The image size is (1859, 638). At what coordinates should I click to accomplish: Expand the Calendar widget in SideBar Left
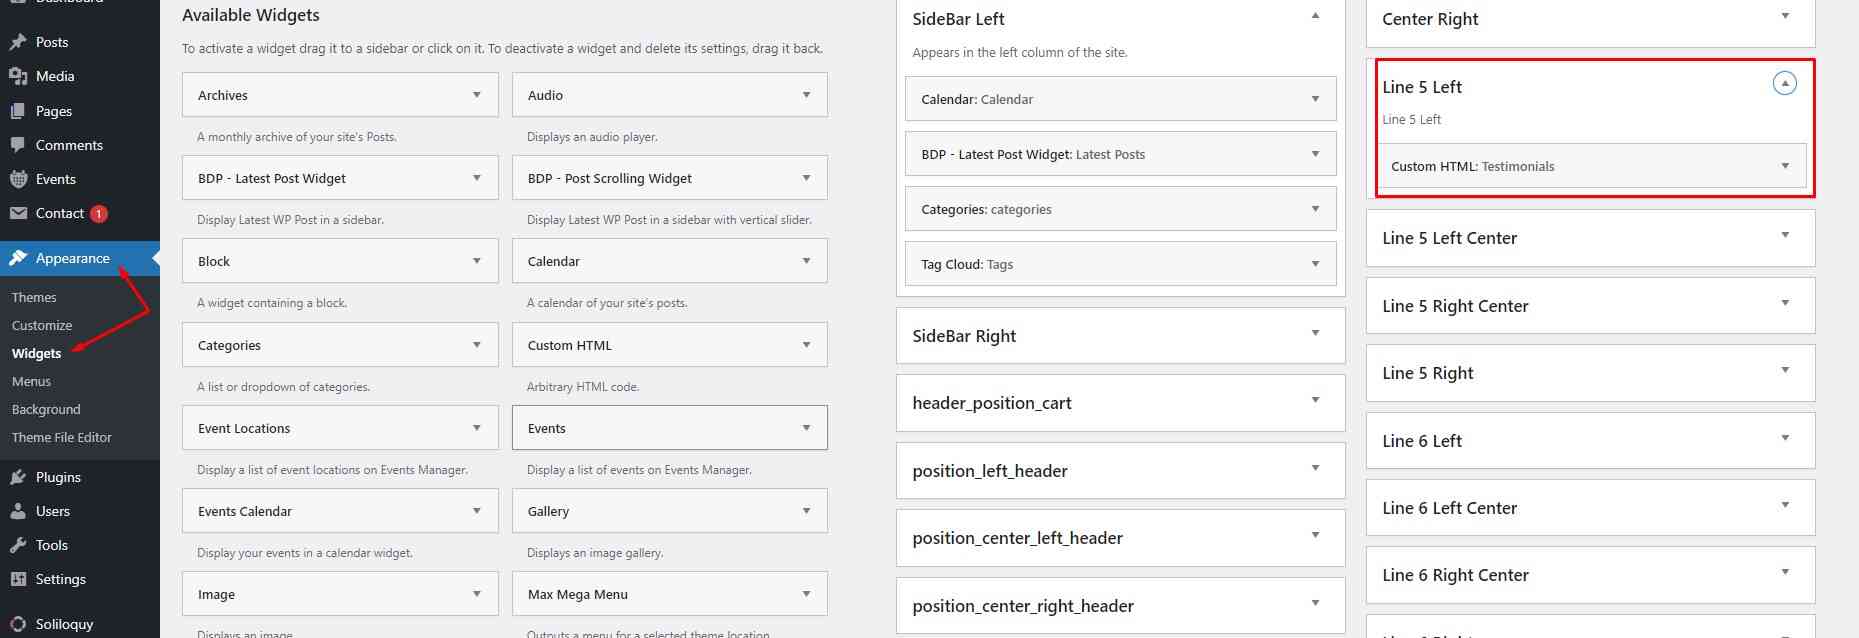tap(1315, 99)
